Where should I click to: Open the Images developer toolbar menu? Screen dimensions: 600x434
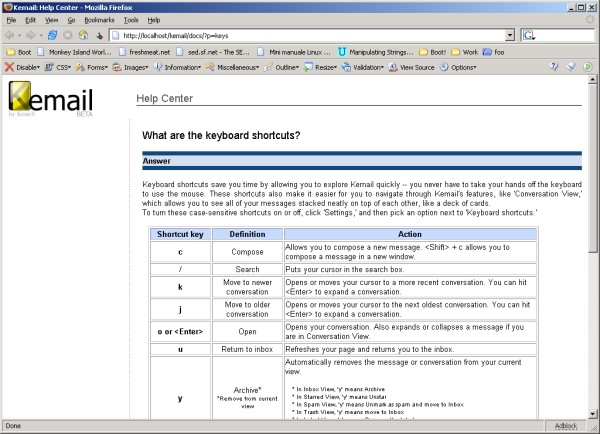click(x=130, y=67)
